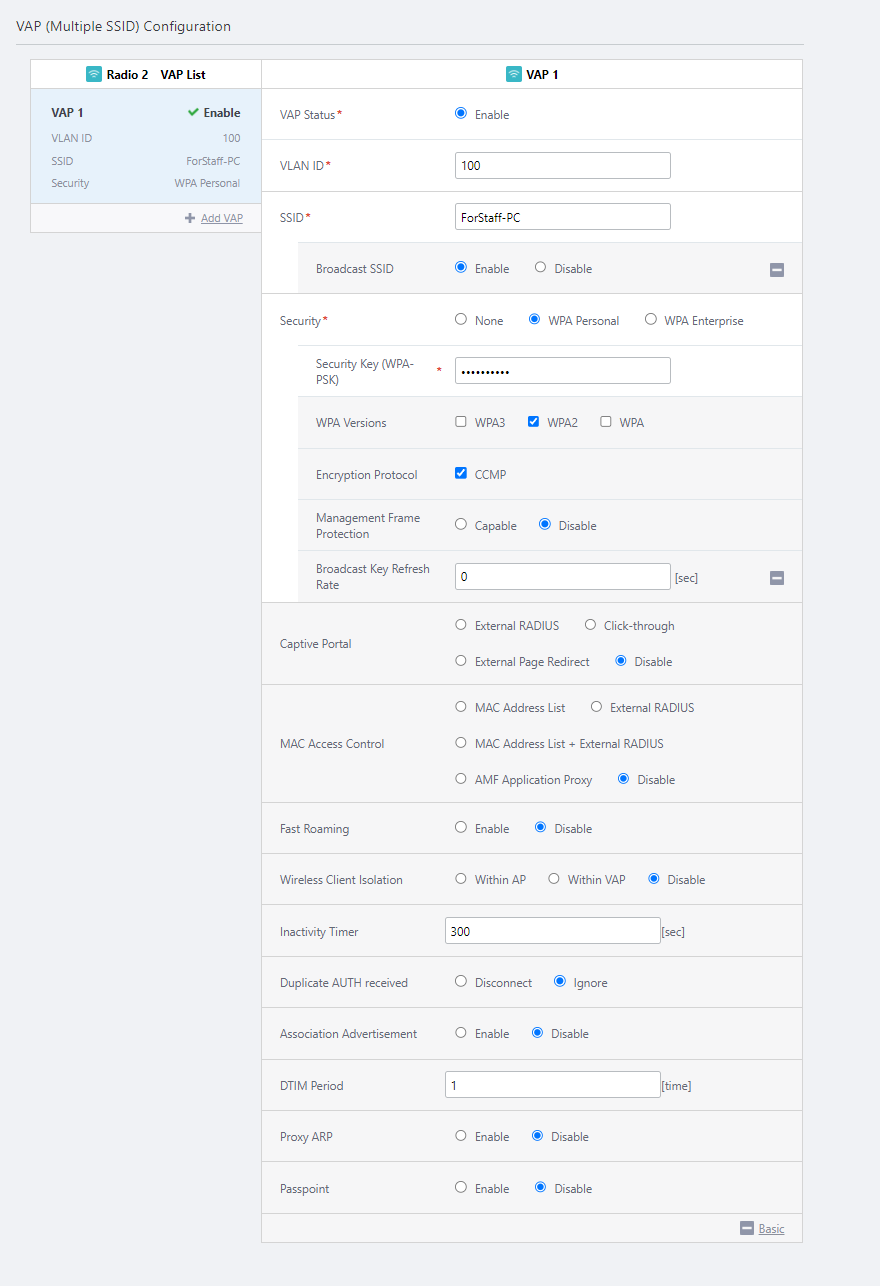
Task: Toggle the CCMP encryption checkbox
Action: (x=461, y=474)
